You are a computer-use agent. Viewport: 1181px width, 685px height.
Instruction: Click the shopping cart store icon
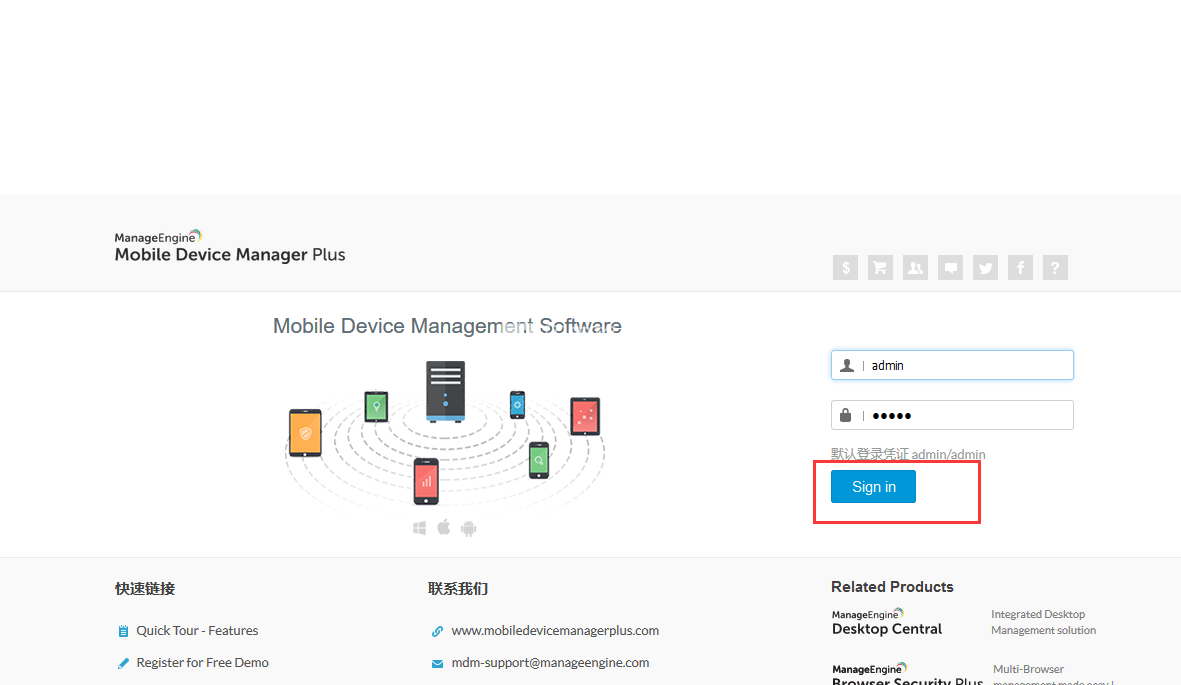[880, 268]
